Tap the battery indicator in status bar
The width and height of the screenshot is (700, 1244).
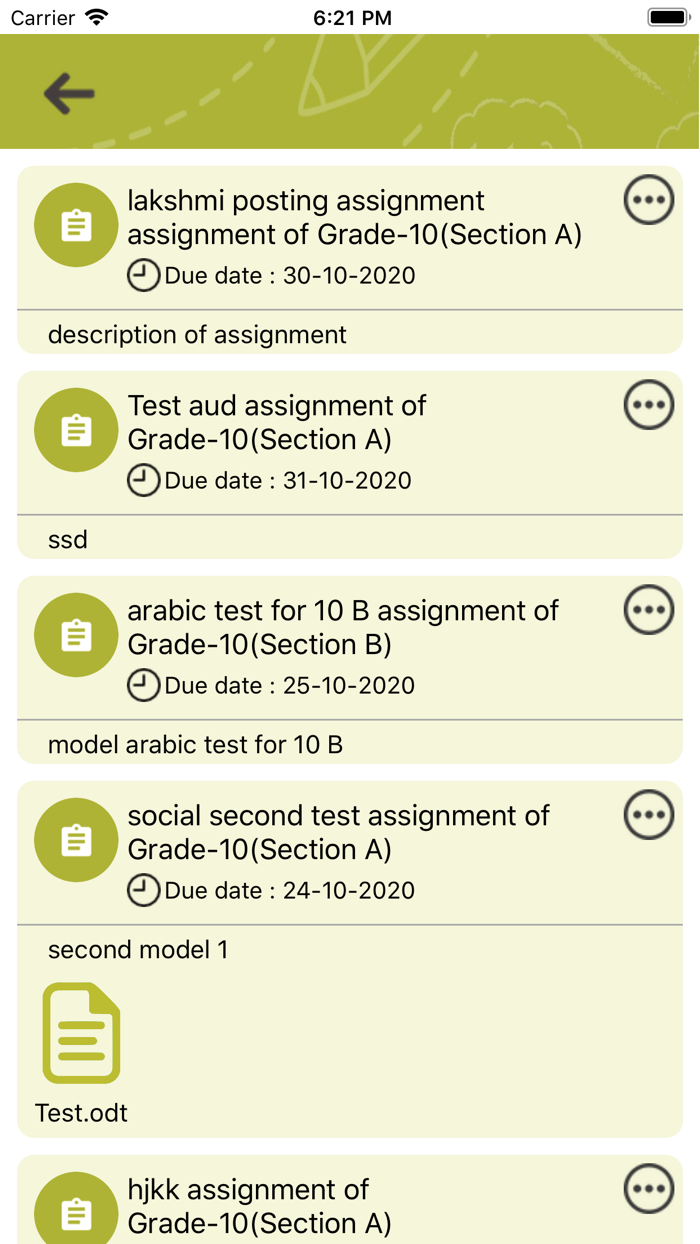[x=667, y=17]
